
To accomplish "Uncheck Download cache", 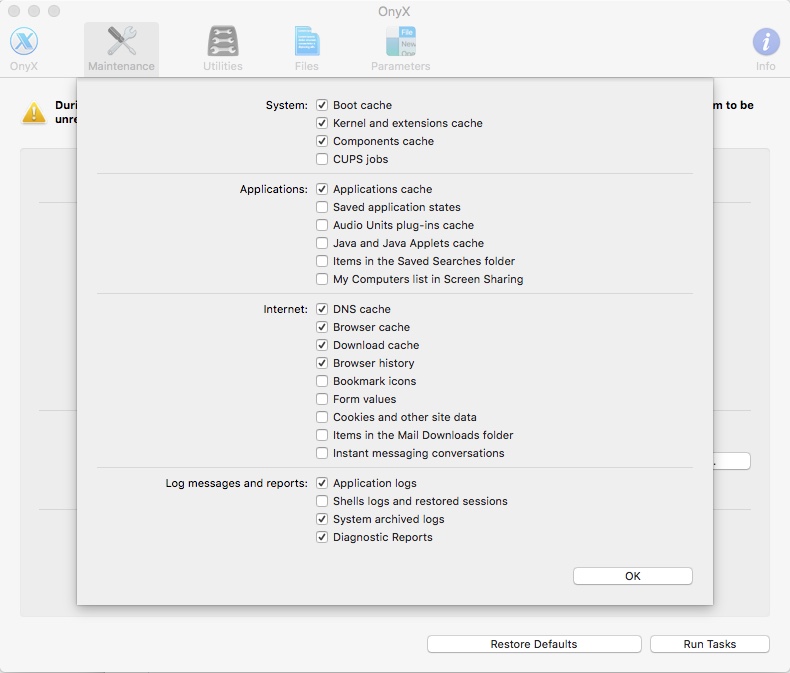I will point(322,345).
